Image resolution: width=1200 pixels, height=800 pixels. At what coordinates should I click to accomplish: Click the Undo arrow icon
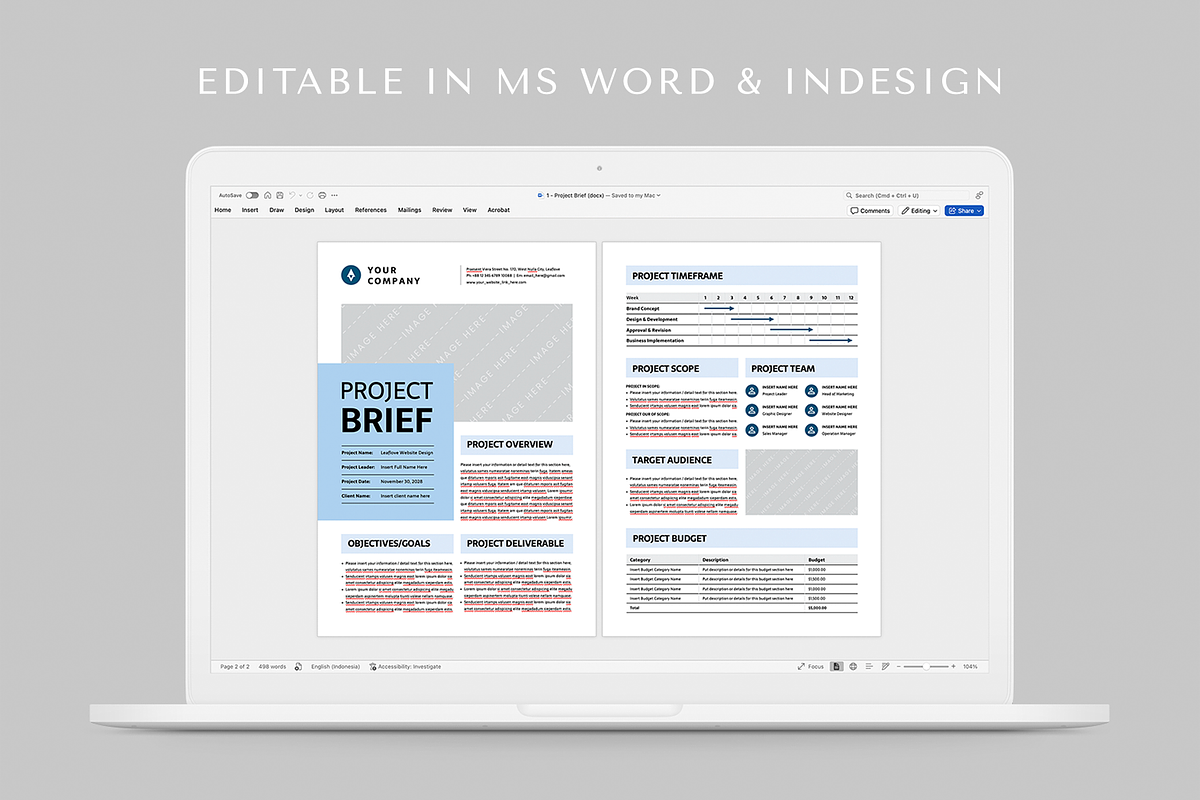tap(292, 195)
